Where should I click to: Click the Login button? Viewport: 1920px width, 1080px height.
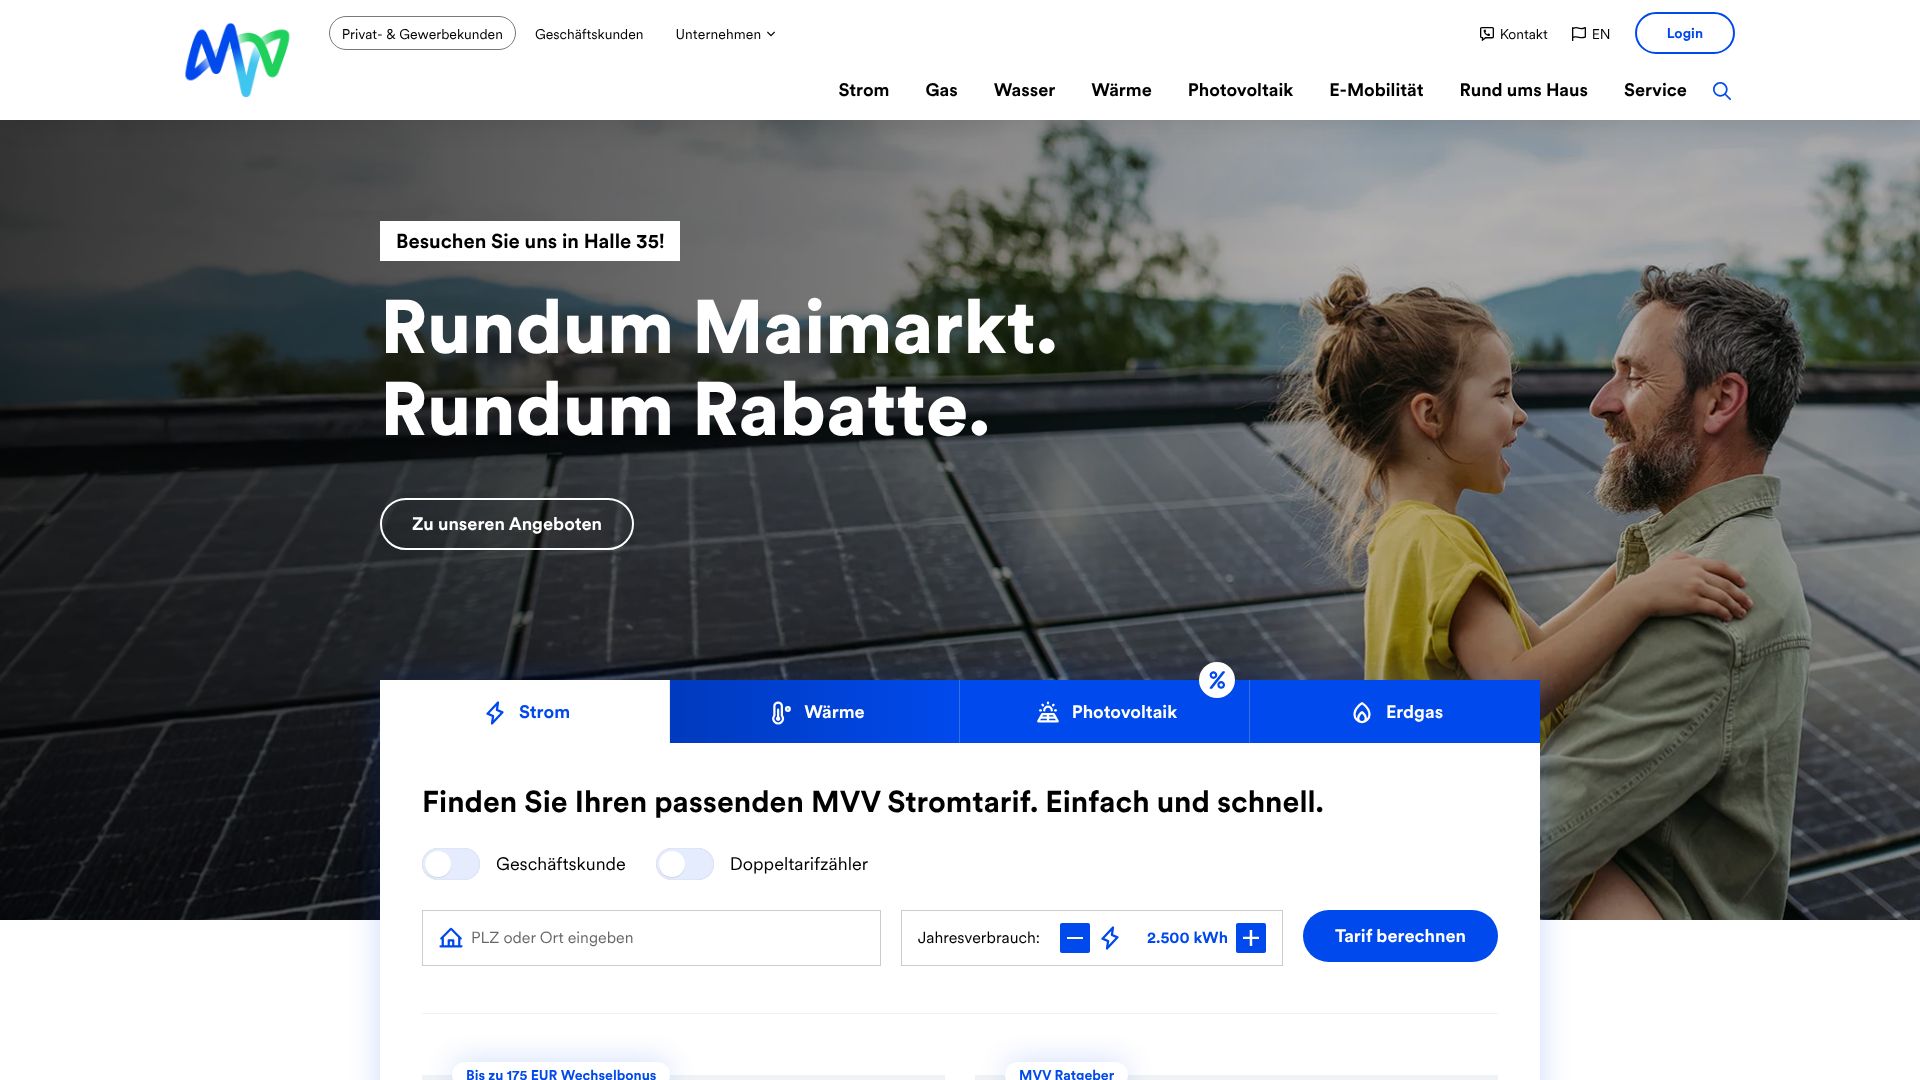[1685, 33]
